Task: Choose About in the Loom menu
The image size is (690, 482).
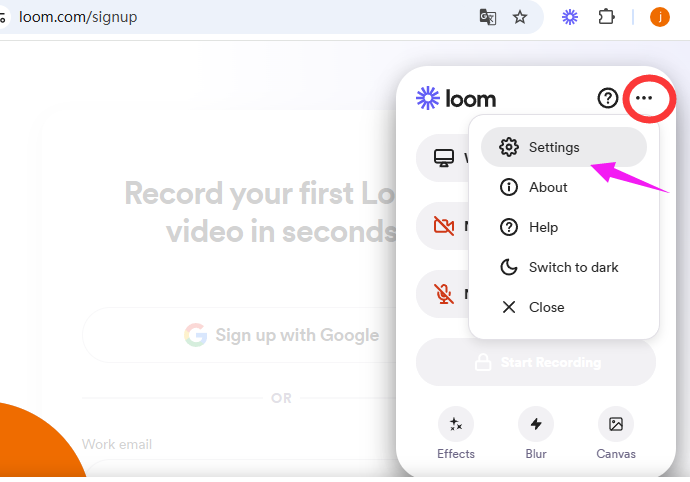Action: 547,187
